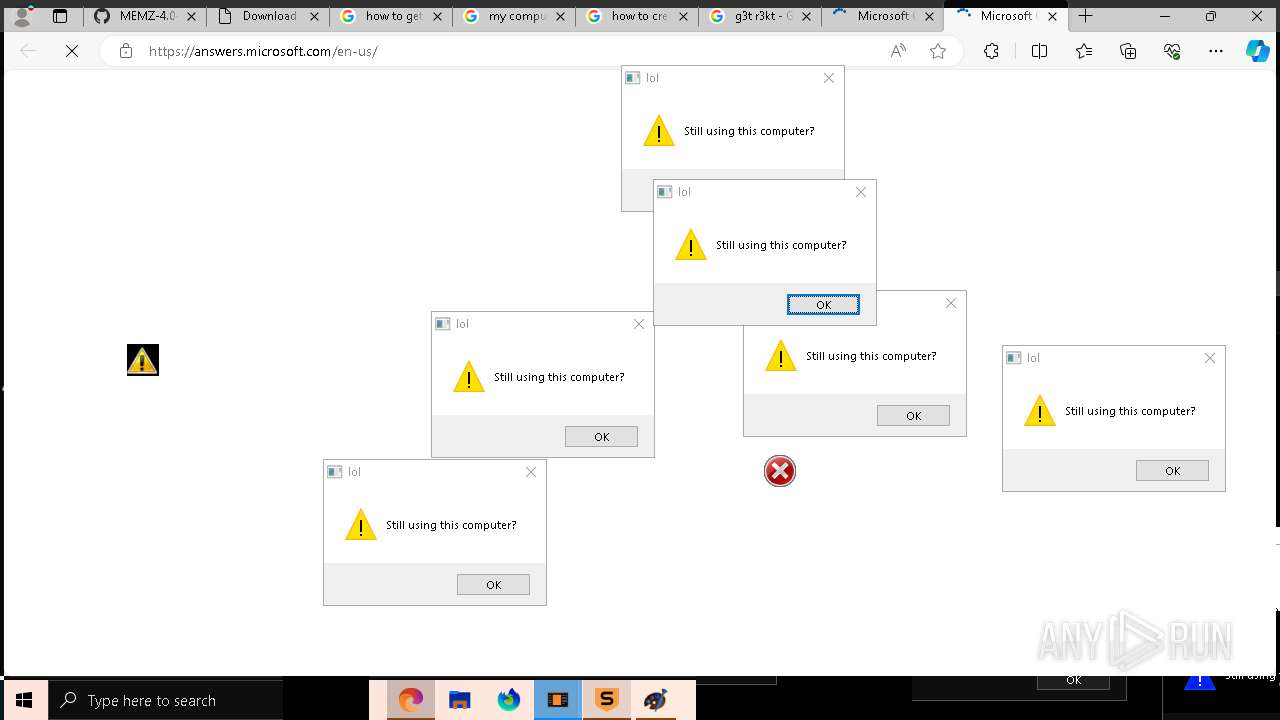Close the "my compu" tab
The height and width of the screenshot is (720, 1280).
(x=560, y=16)
